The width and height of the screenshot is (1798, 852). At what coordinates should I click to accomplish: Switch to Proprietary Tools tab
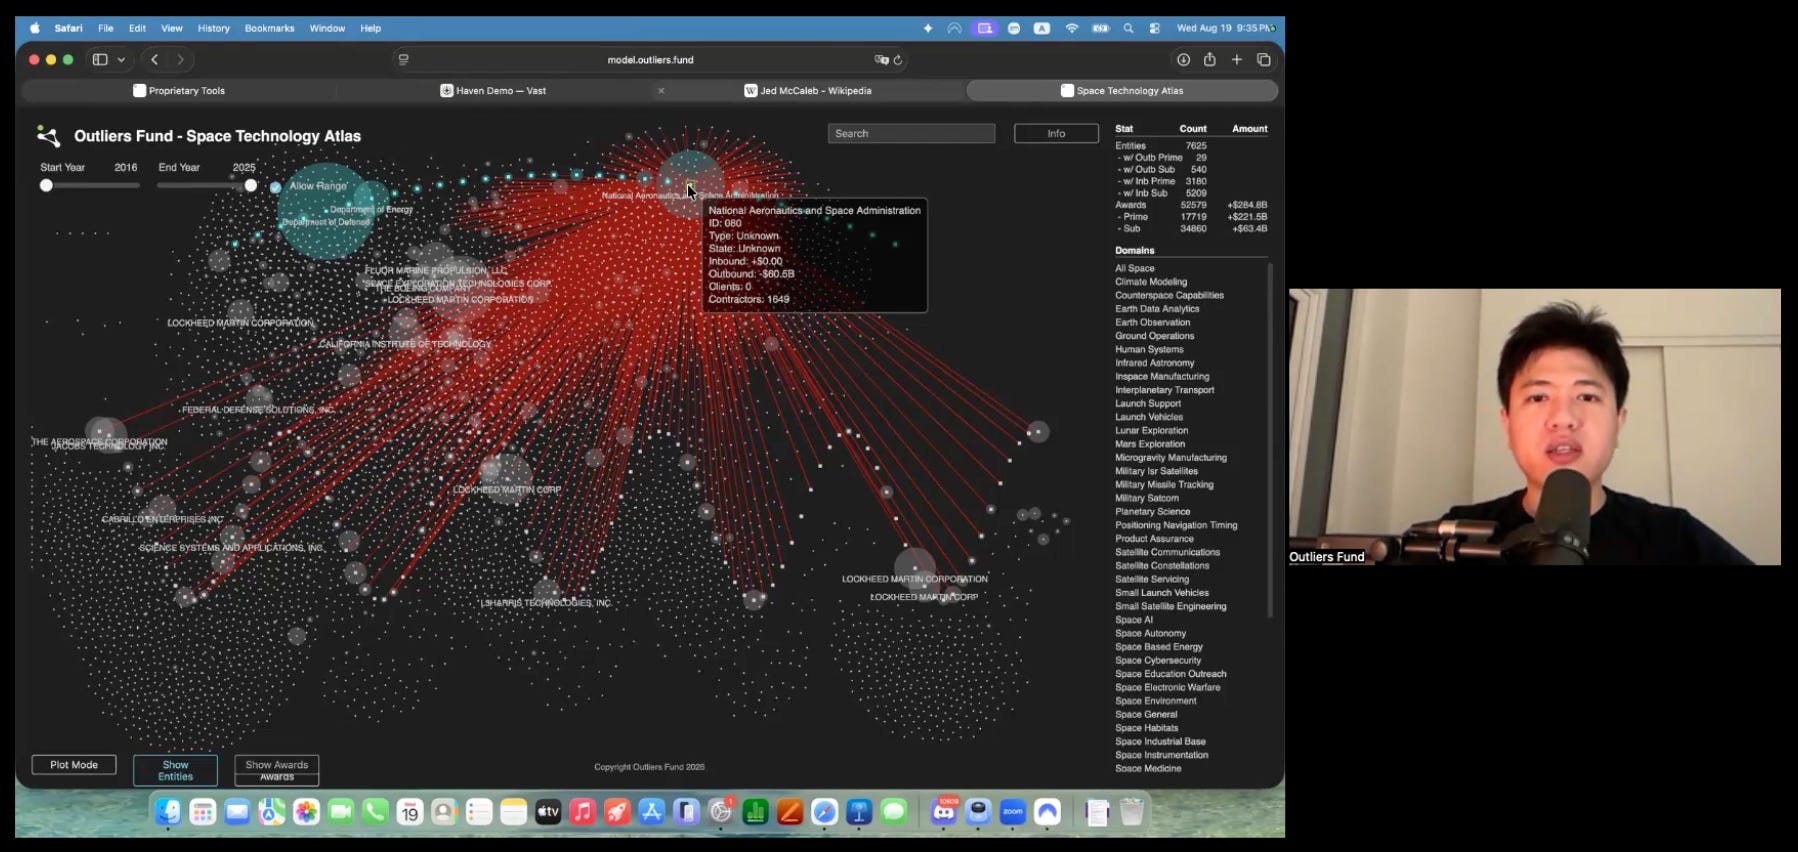pyautogui.click(x=179, y=91)
